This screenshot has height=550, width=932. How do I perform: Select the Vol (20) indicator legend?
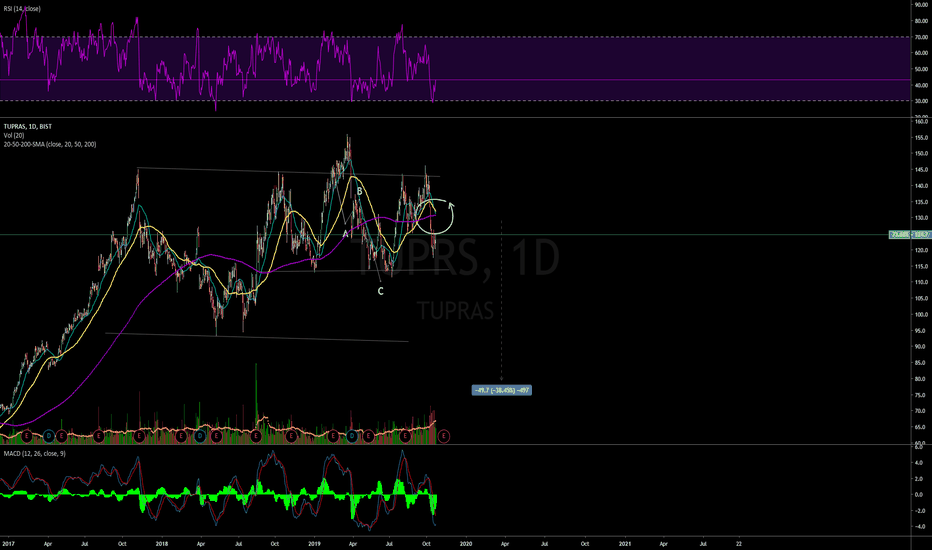(x=14, y=136)
